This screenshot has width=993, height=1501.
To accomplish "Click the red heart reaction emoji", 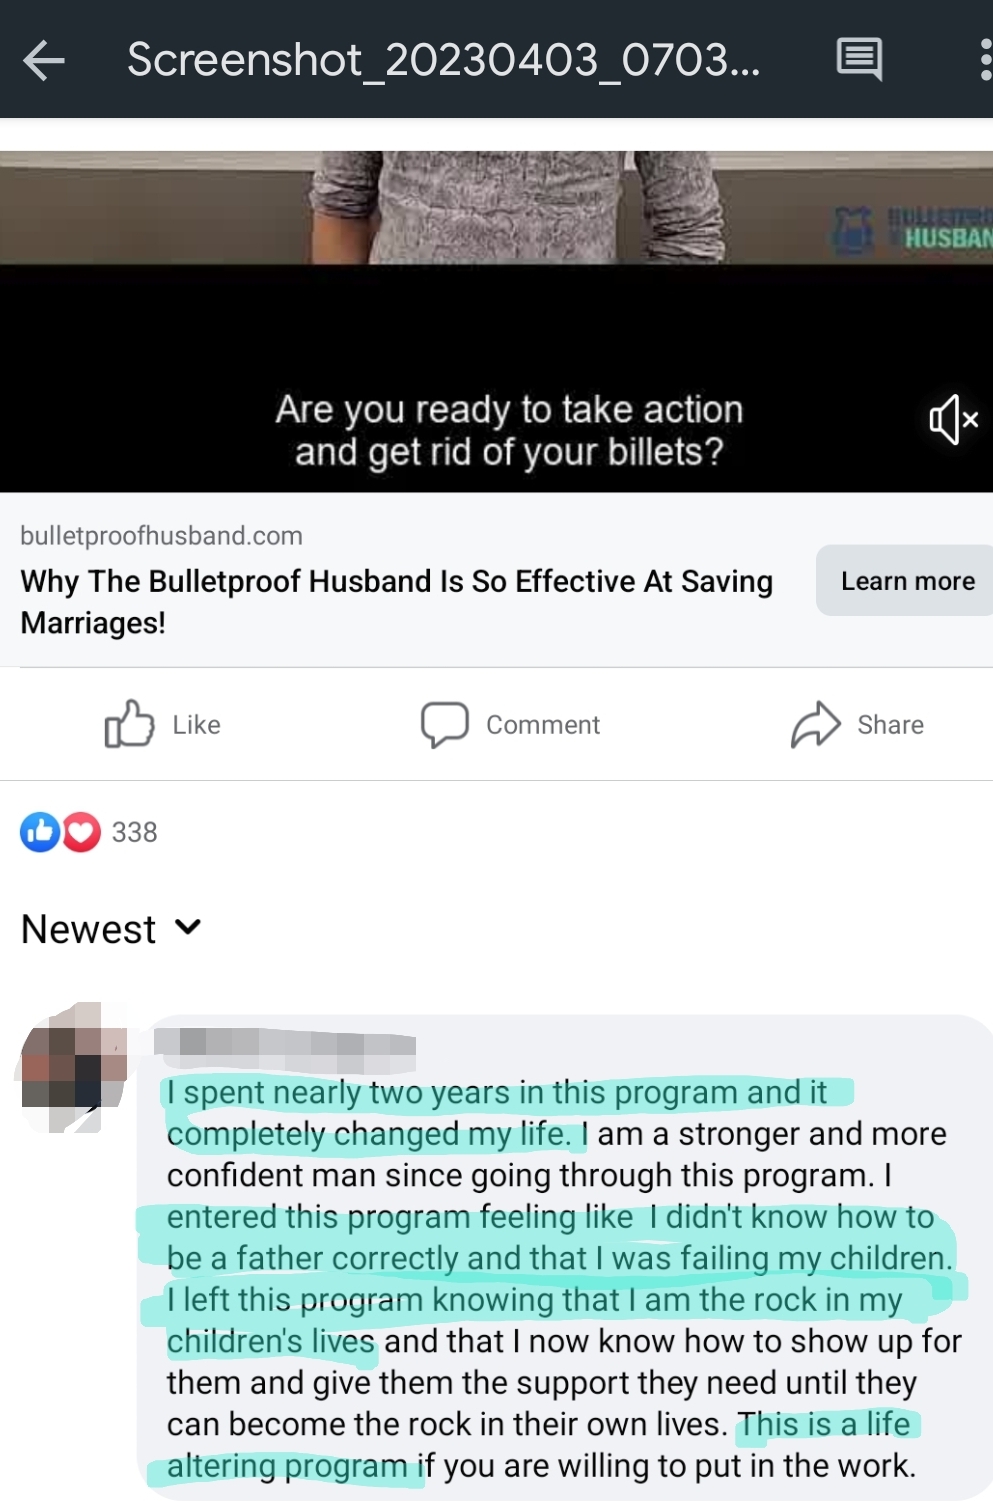I will coord(82,832).
